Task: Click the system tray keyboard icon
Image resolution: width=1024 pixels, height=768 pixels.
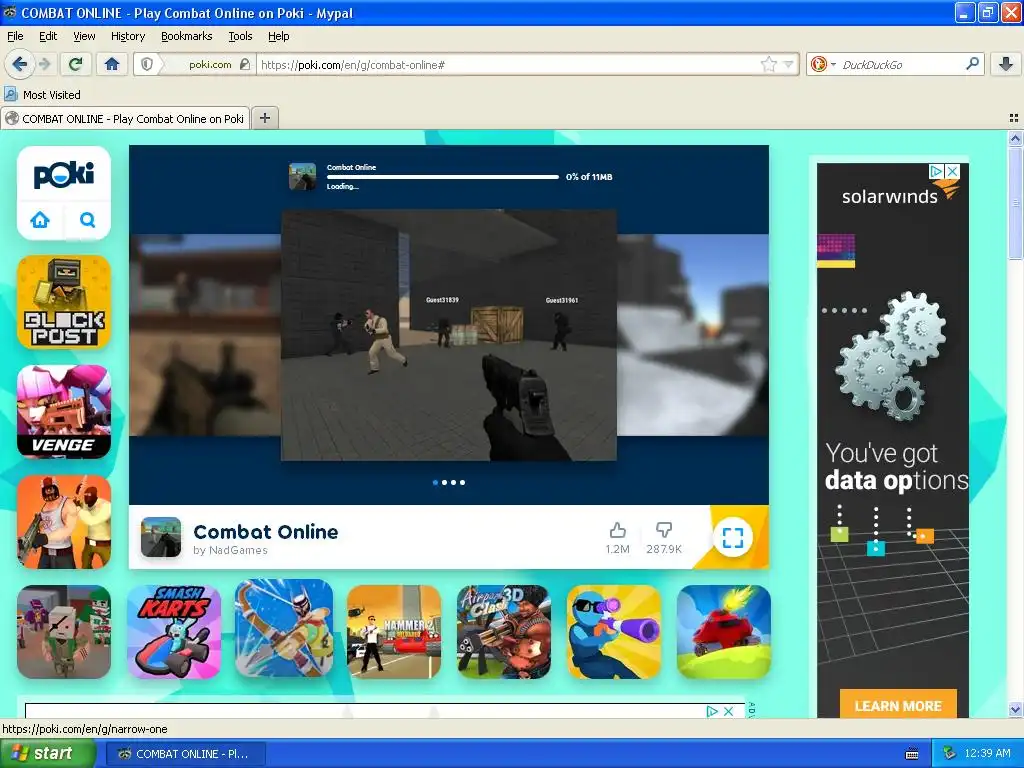Action: click(x=912, y=754)
